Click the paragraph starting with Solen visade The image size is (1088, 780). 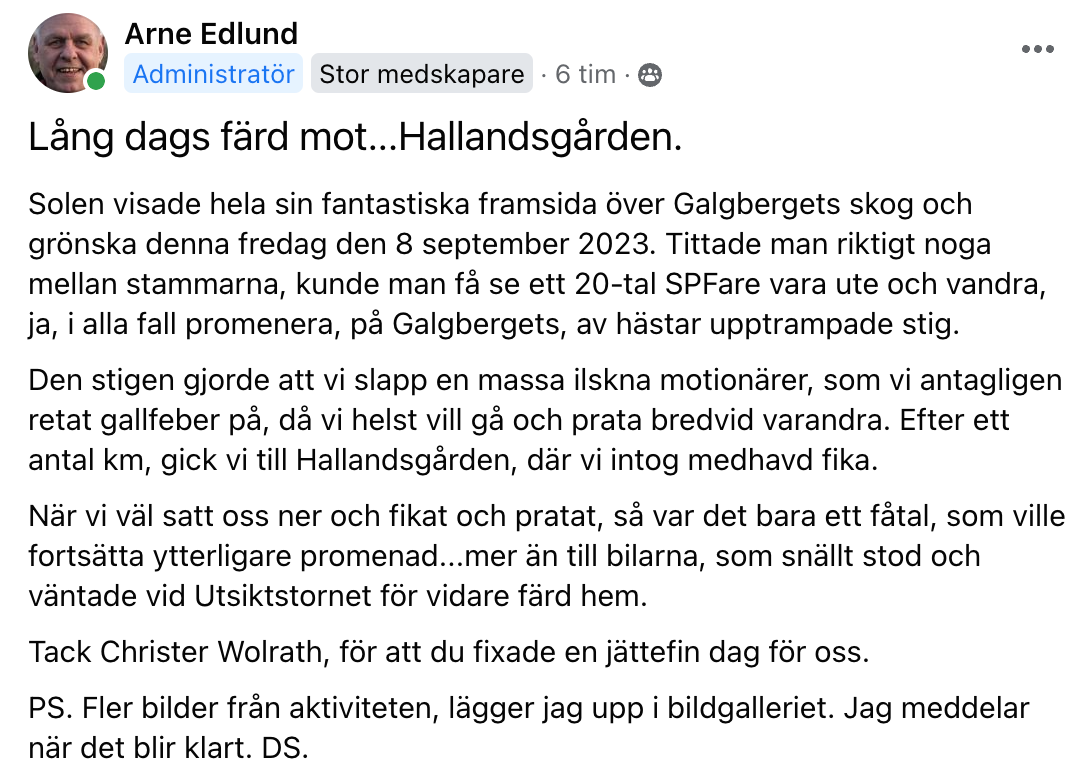click(x=538, y=264)
